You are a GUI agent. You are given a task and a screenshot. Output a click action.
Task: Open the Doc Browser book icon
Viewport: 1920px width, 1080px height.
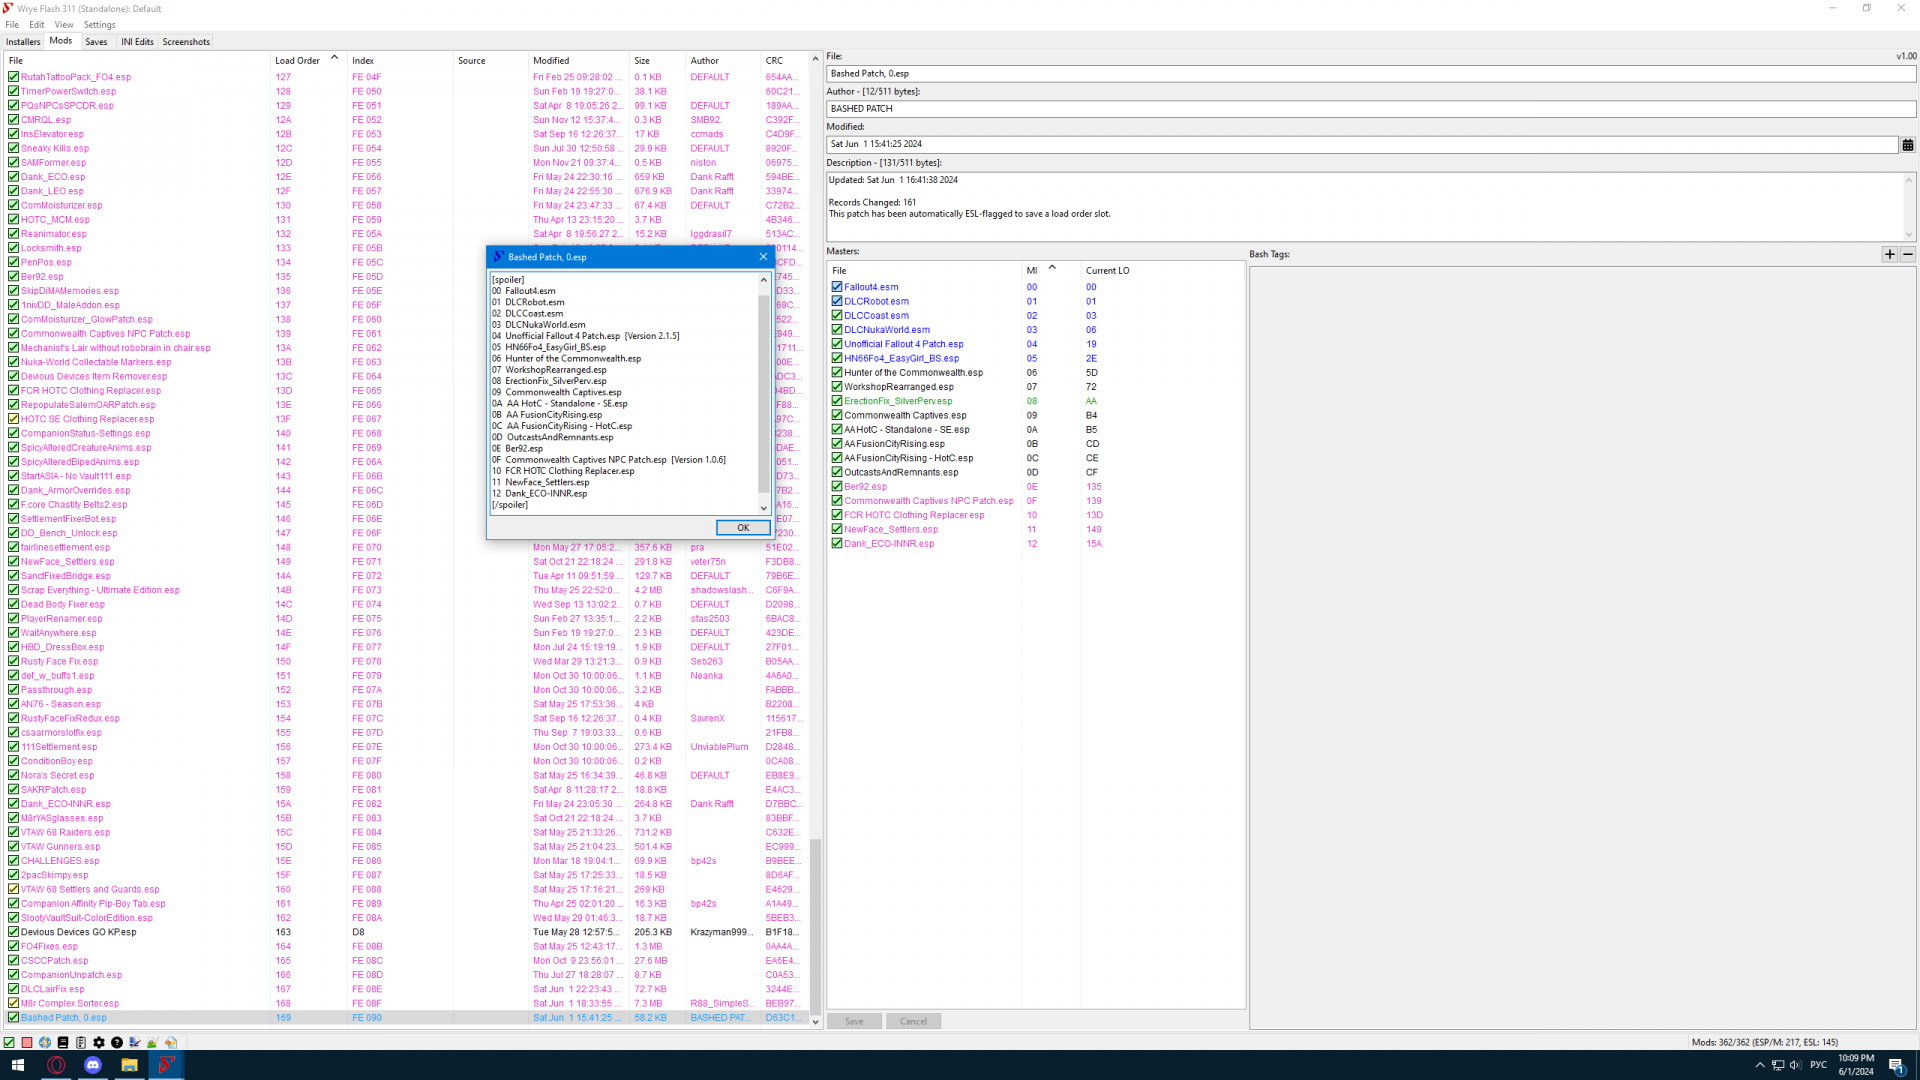point(63,1042)
